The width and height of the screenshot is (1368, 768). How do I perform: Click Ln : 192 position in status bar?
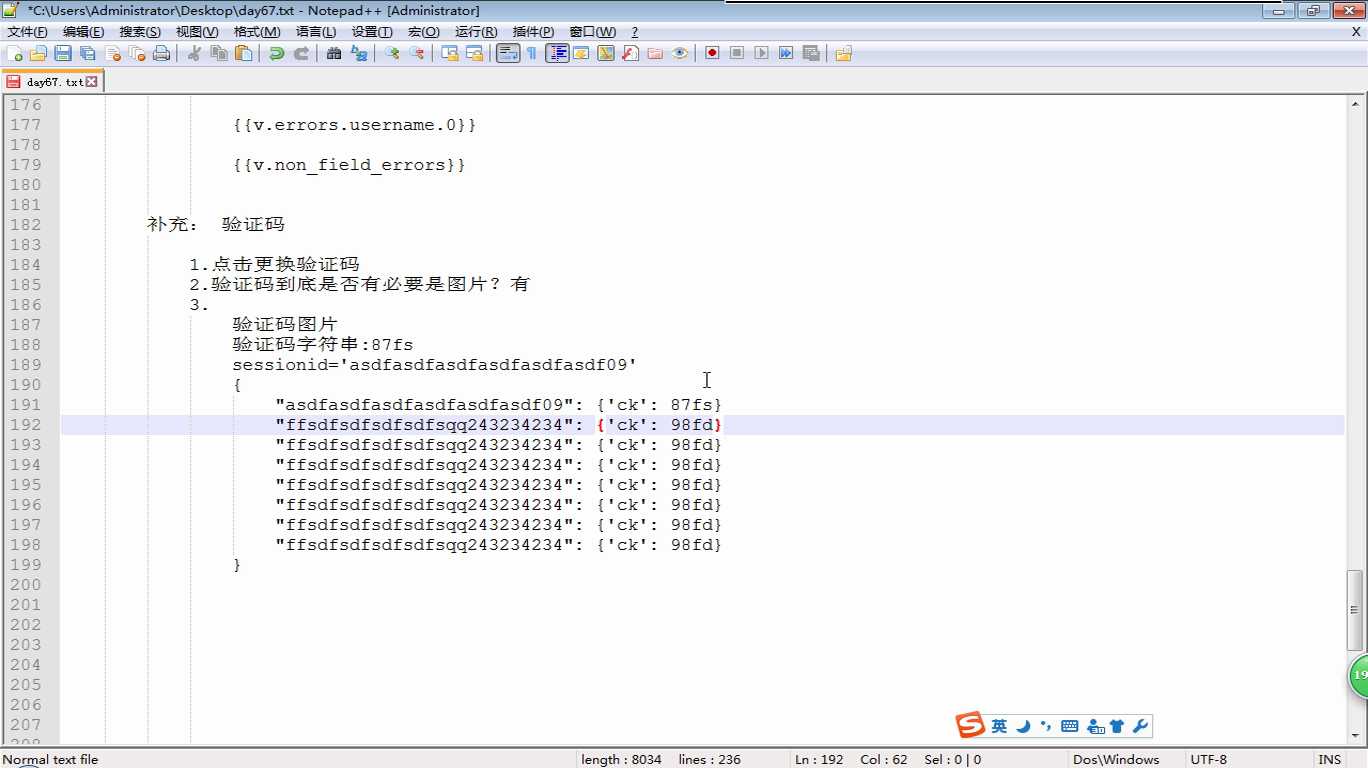click(819, 760)
